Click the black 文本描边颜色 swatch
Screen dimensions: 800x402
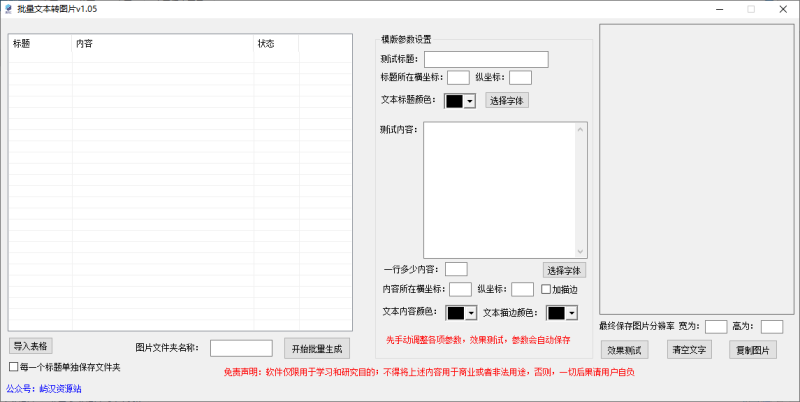pos(556,313)
